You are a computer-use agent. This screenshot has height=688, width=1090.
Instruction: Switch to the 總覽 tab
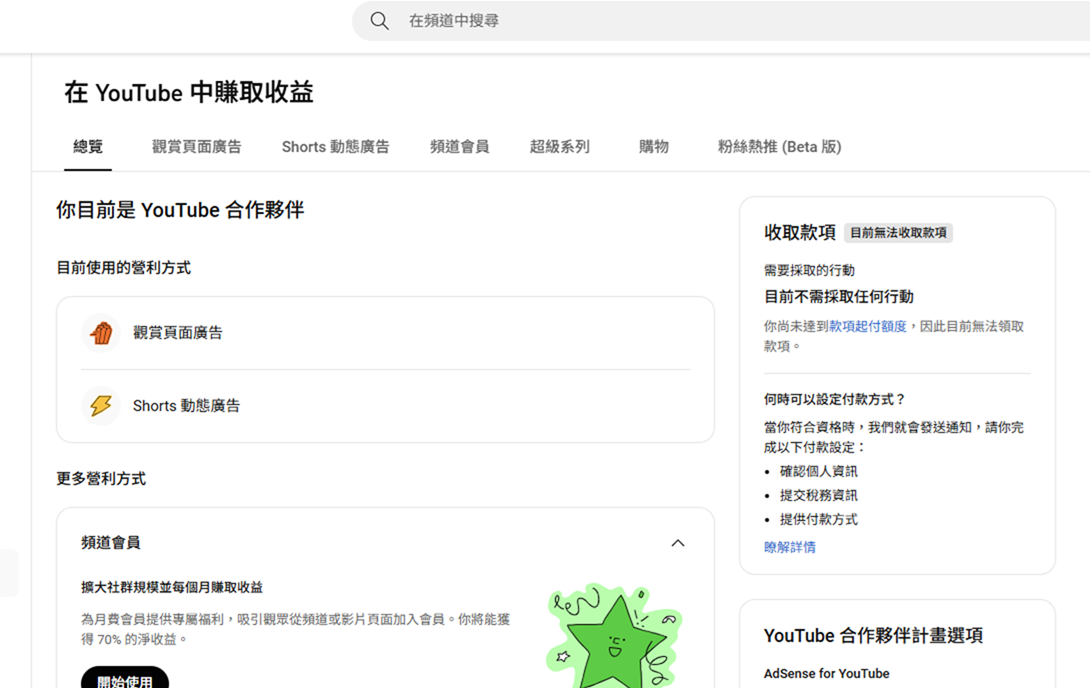[x=88, y=147]
